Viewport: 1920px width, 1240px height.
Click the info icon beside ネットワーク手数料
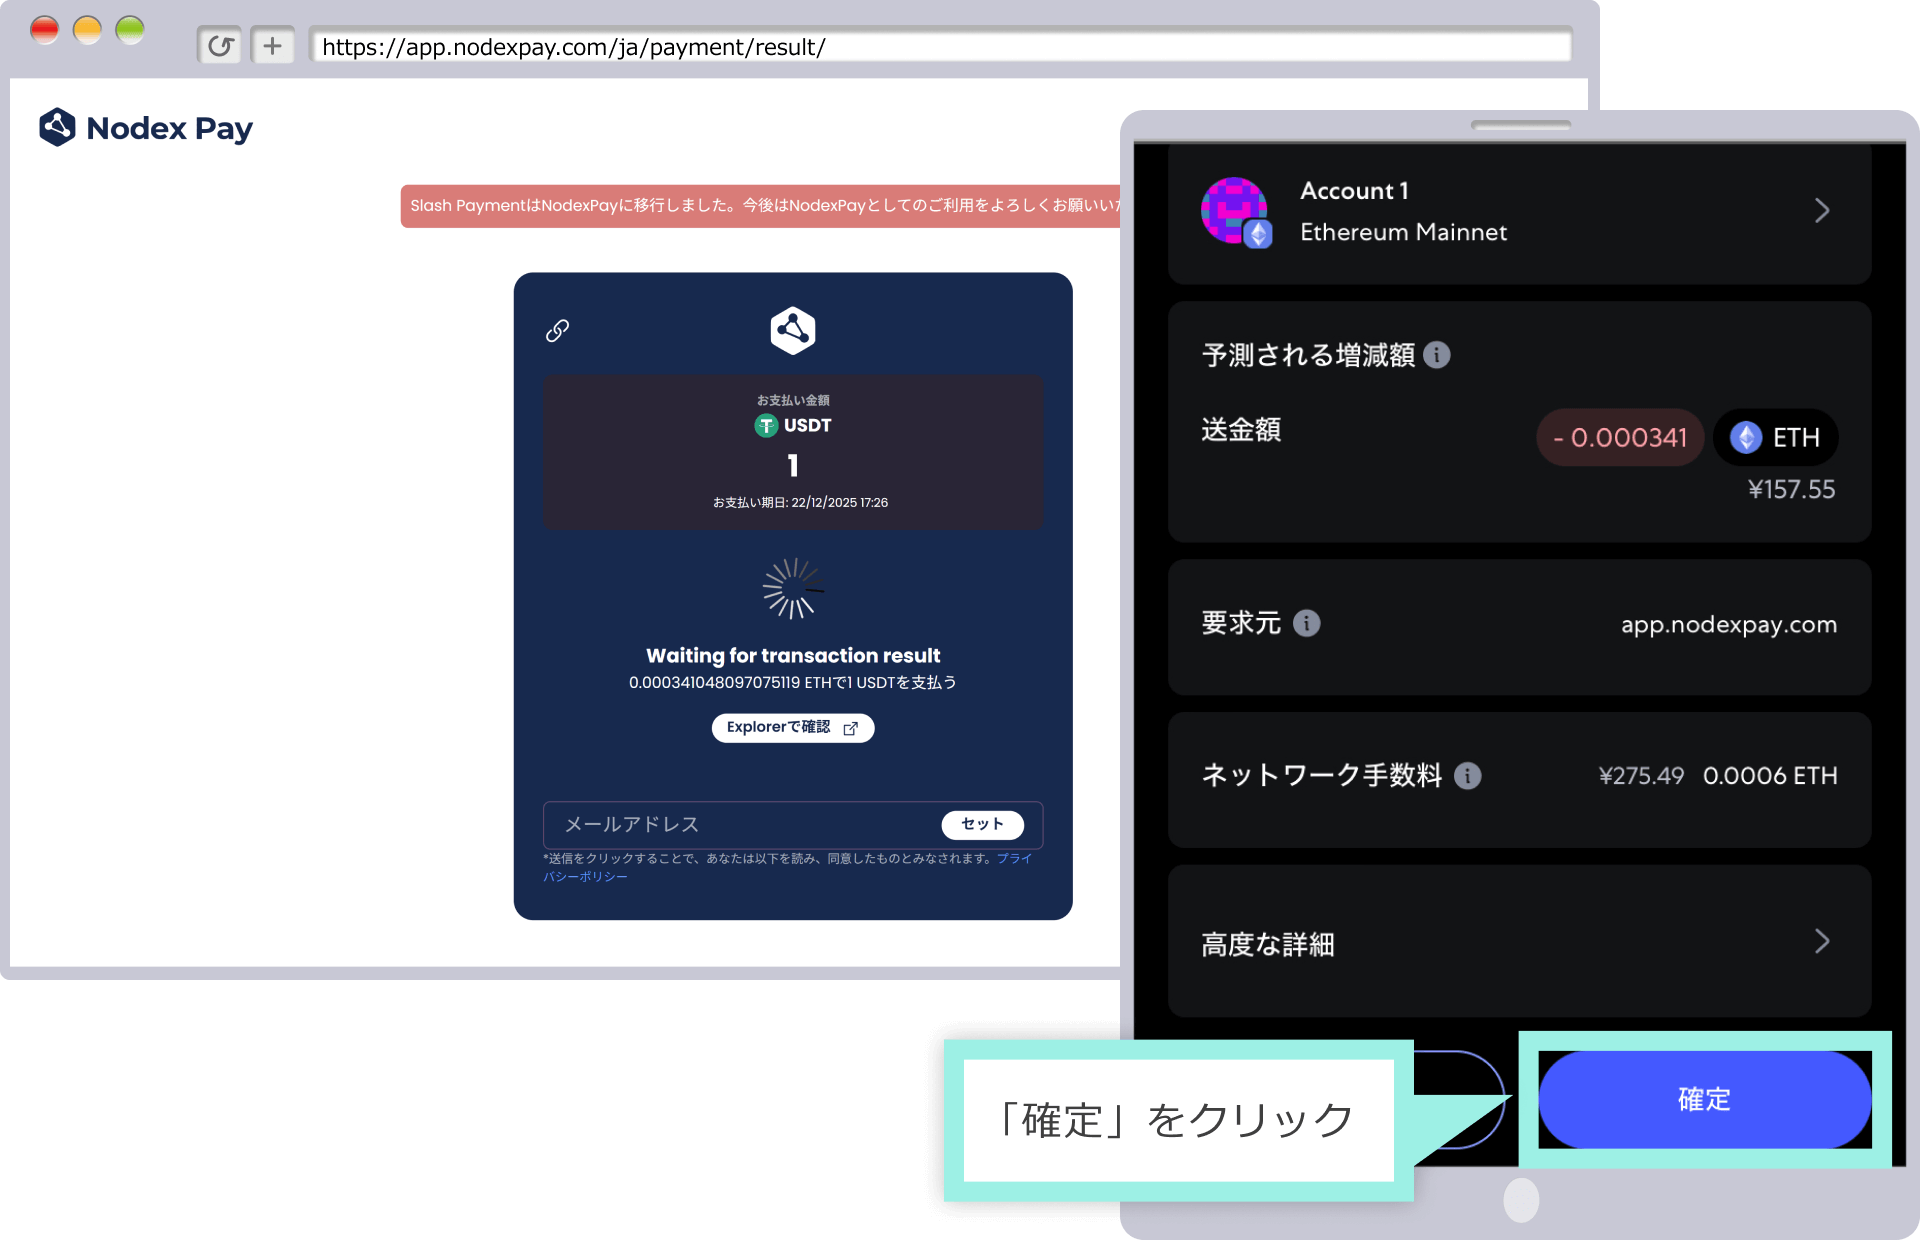[x=1468, y=775]
